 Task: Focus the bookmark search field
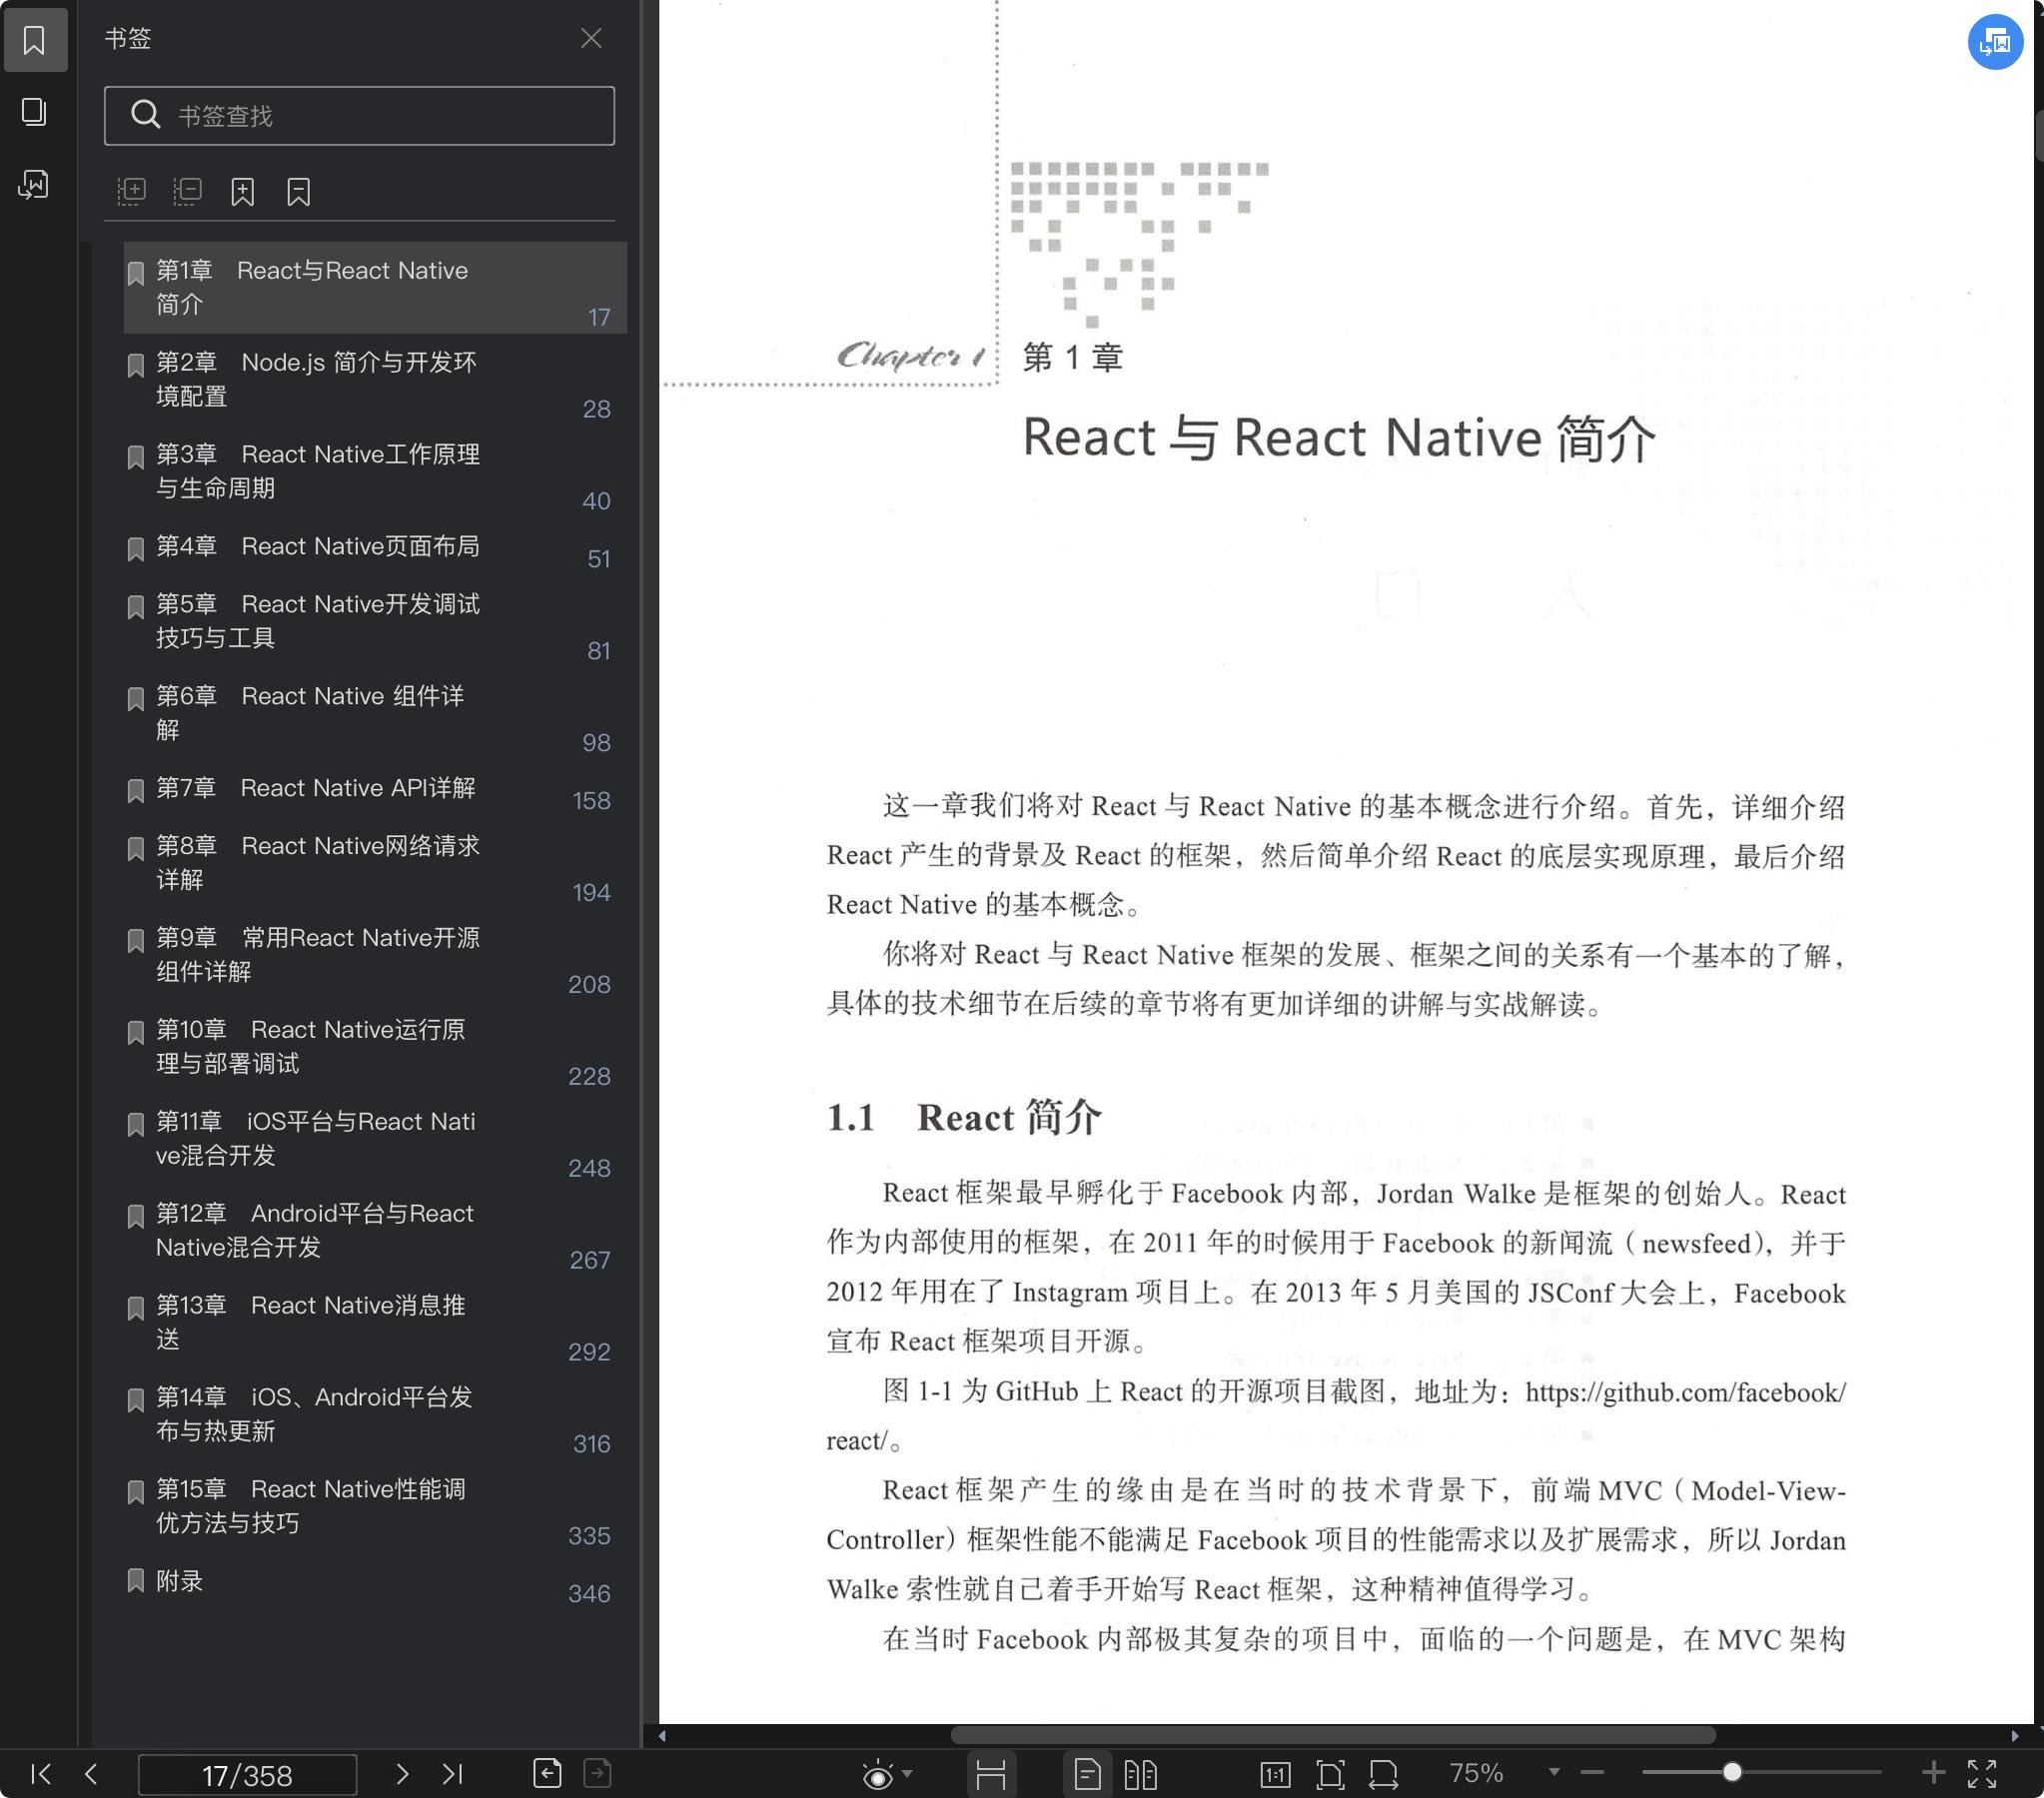(x=359, y=116)
